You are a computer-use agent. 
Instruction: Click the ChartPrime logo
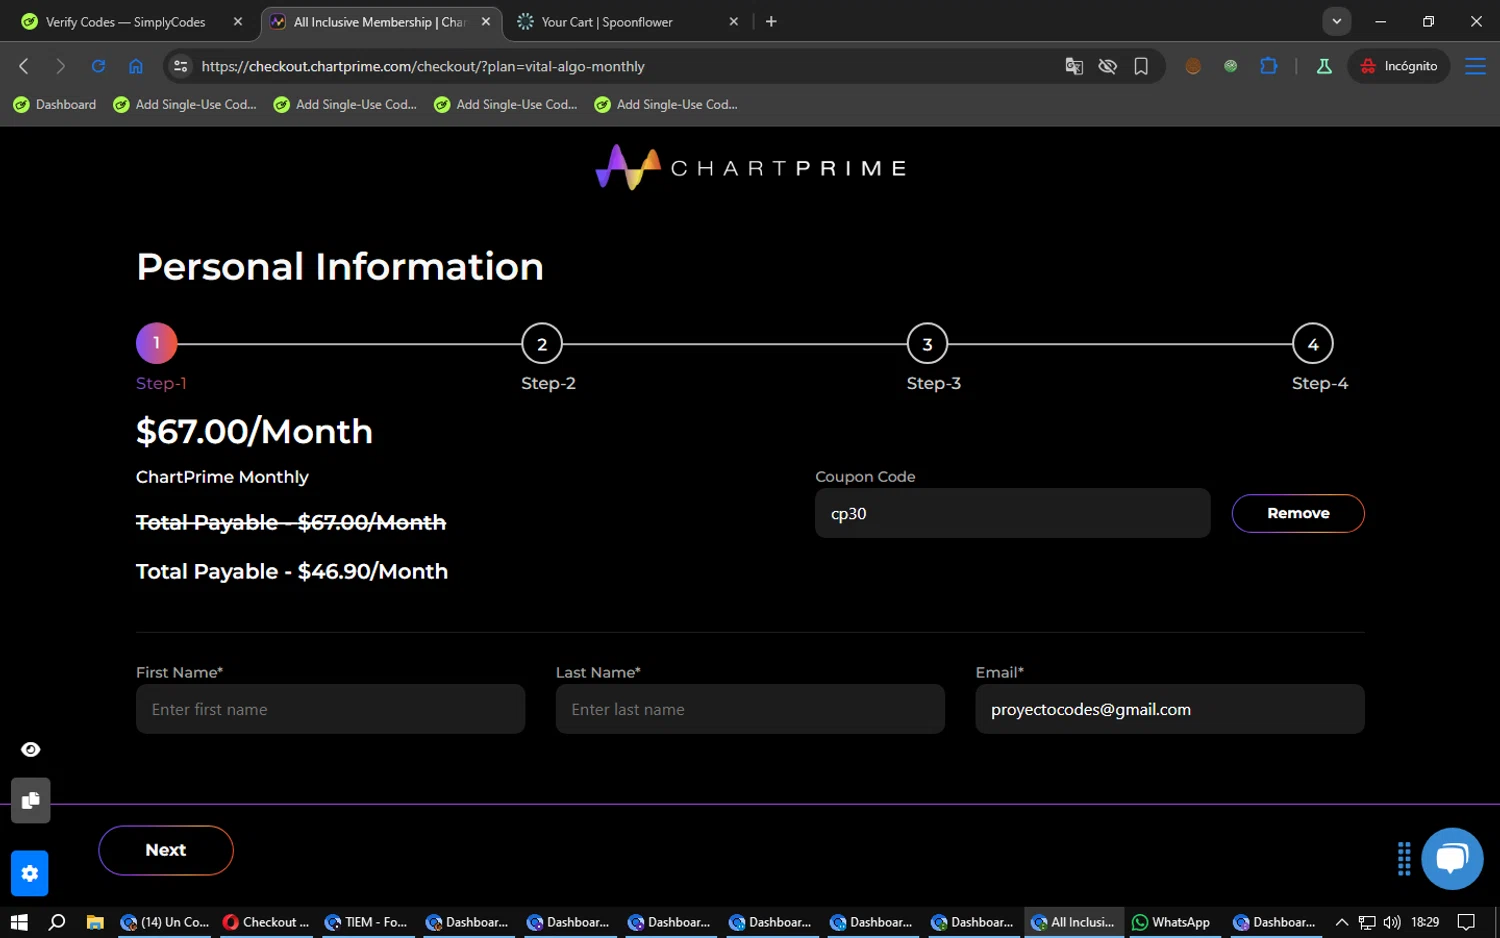tap(750, 168)
